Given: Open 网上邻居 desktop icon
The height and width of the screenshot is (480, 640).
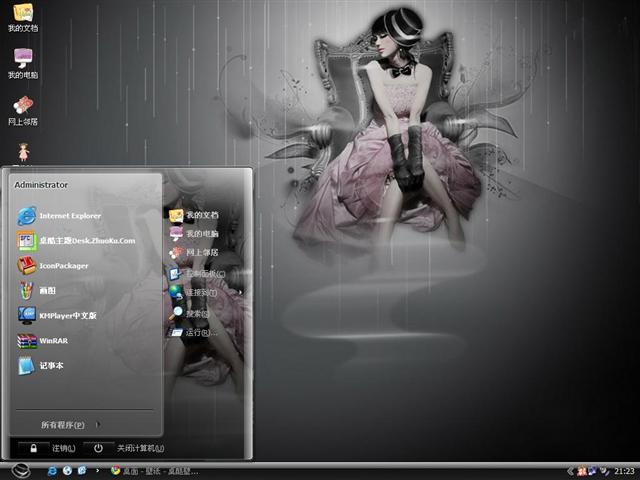Looking at the screenshot, I should (22, 109).
